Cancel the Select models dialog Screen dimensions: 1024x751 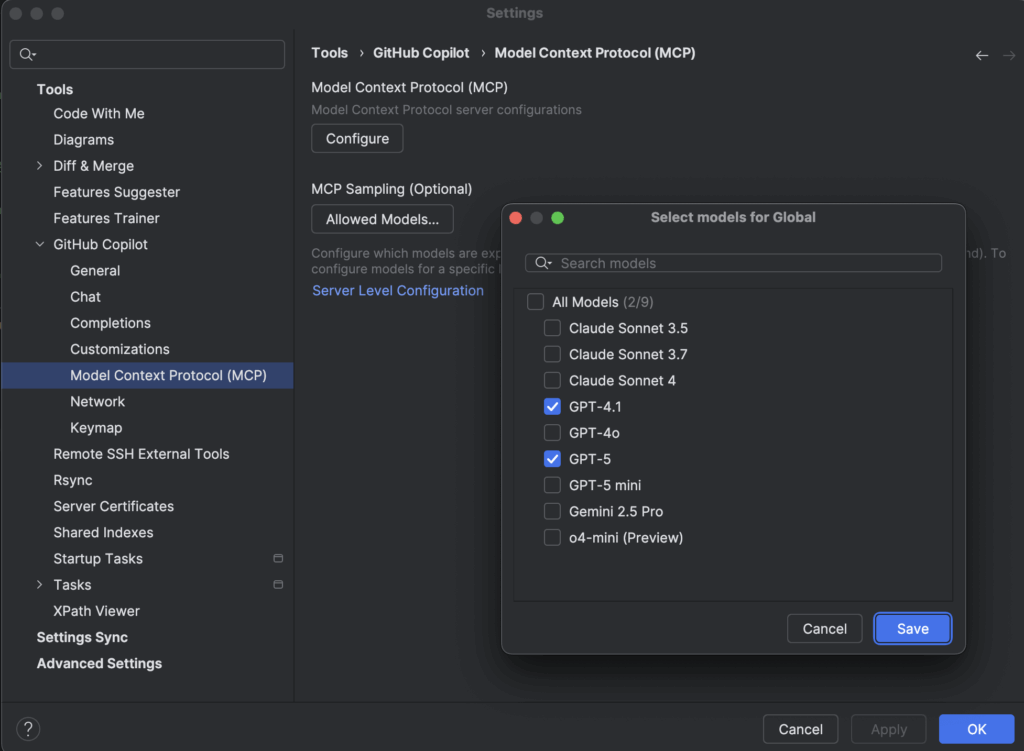(824, 628)
